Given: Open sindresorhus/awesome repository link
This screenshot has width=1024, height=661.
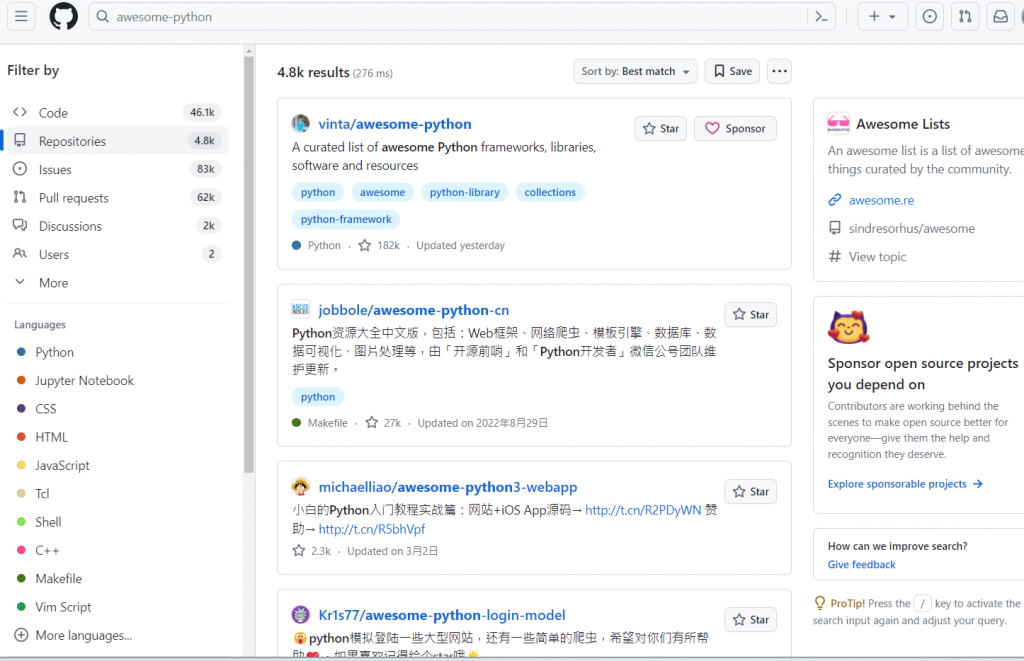Looking at the screenshot, I should pyautogui.click(x=911, y=228).
